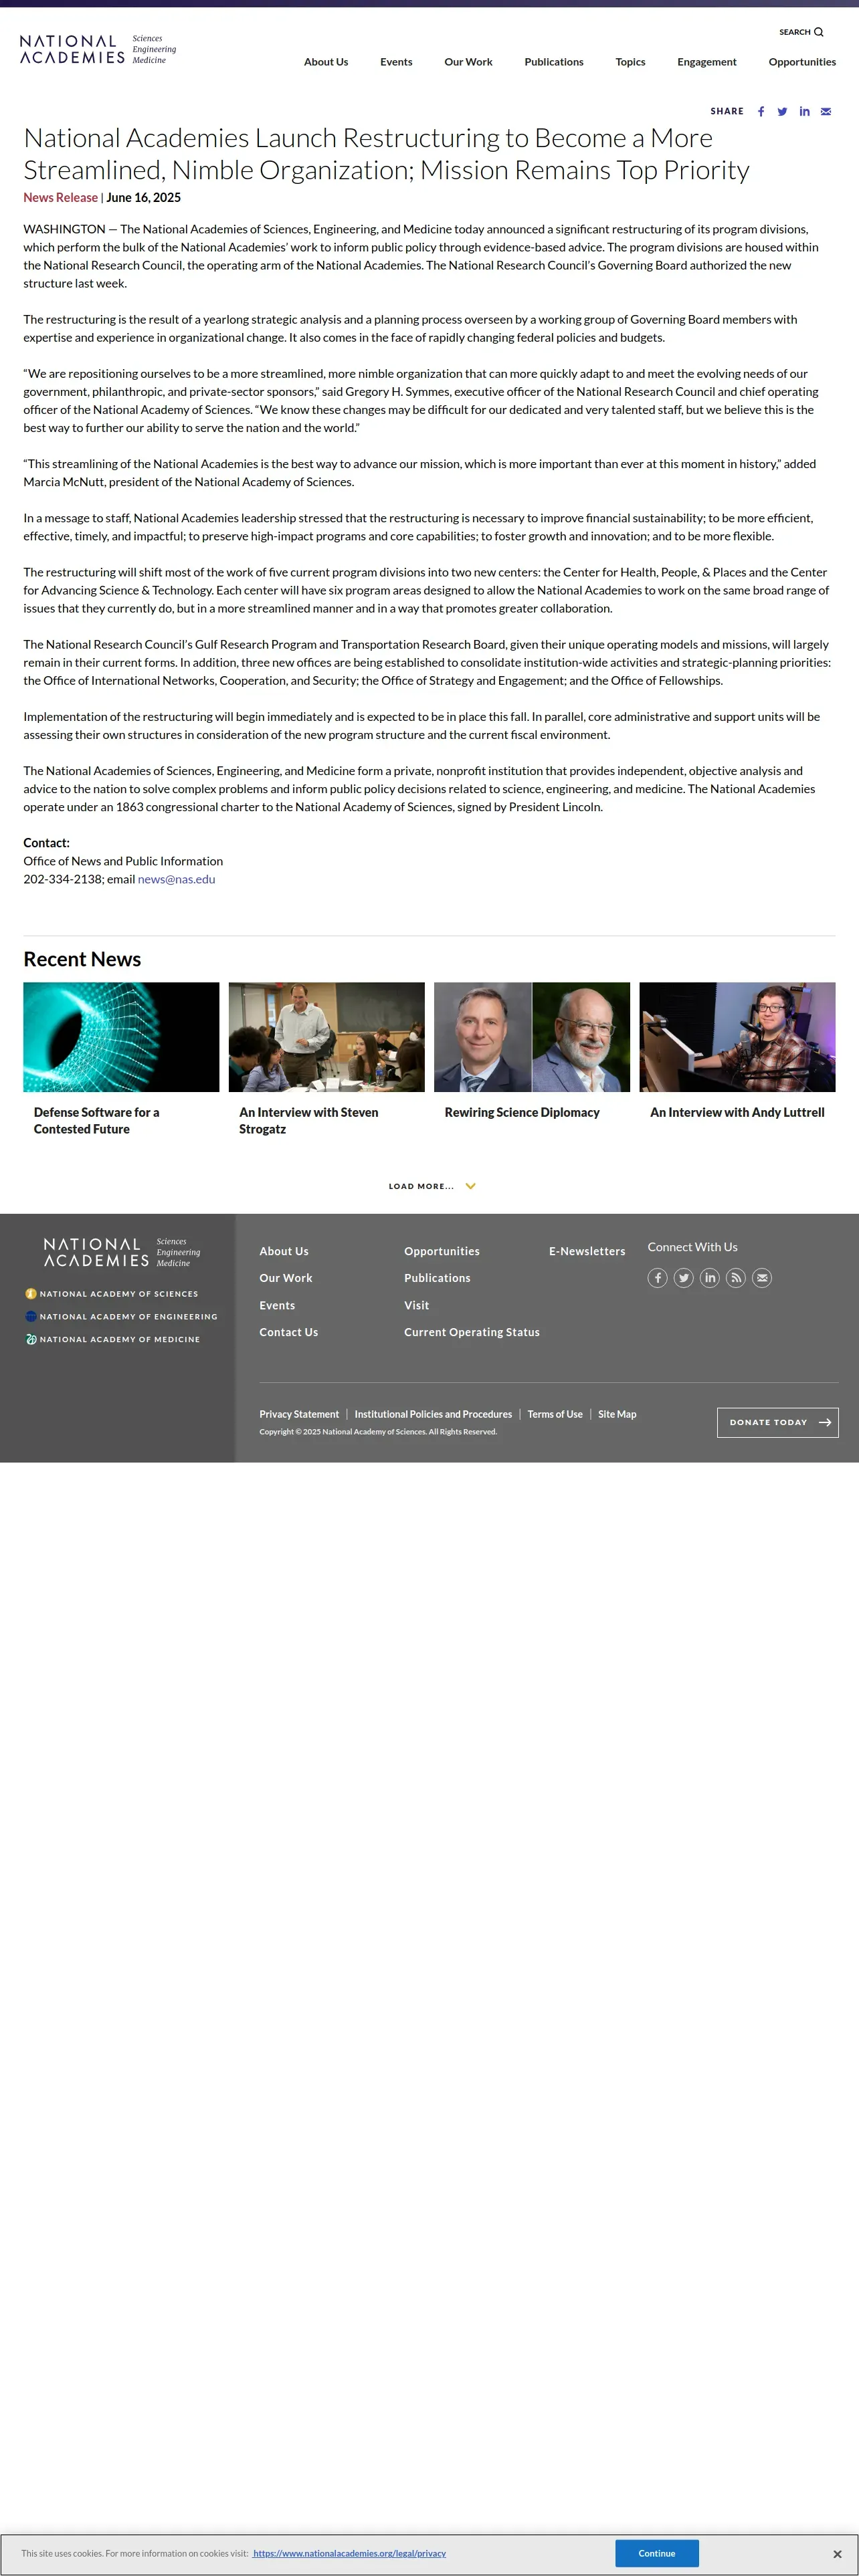Open Current Operating Status link
This screenshot has height=2576, width=859.
[x=472, y=1332]
